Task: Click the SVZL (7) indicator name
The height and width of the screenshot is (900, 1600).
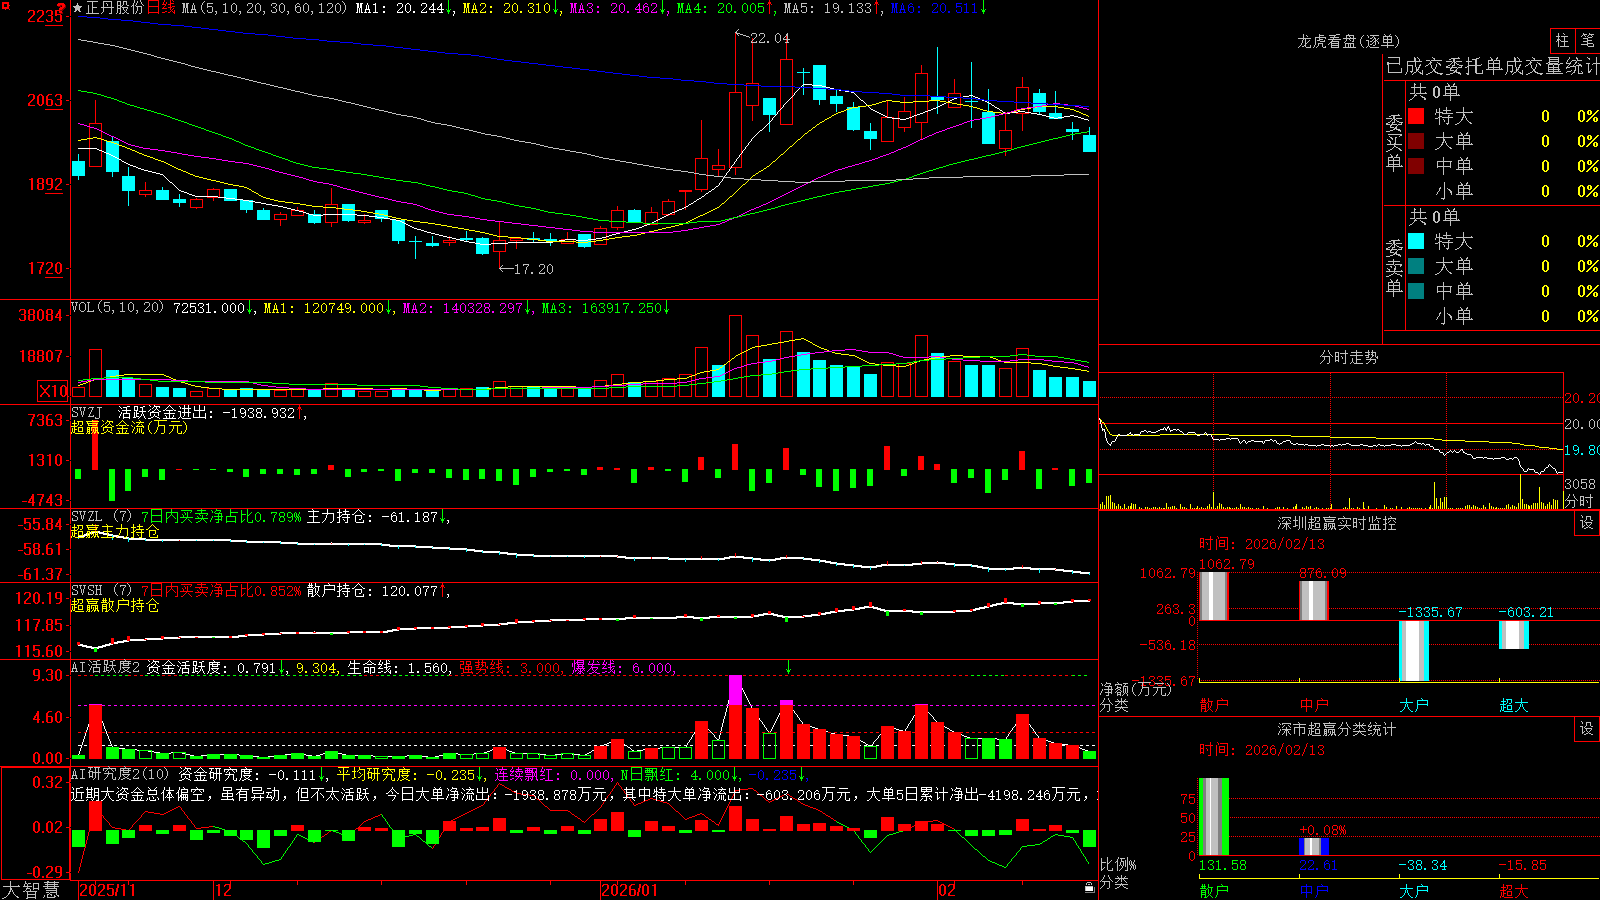Action: click(x=102, y=517)
